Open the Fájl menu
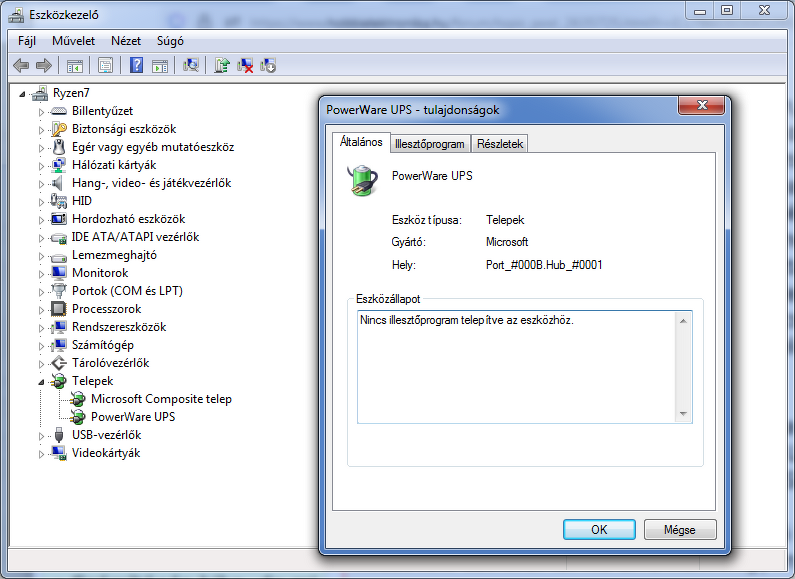 click(x=27, y=41)
